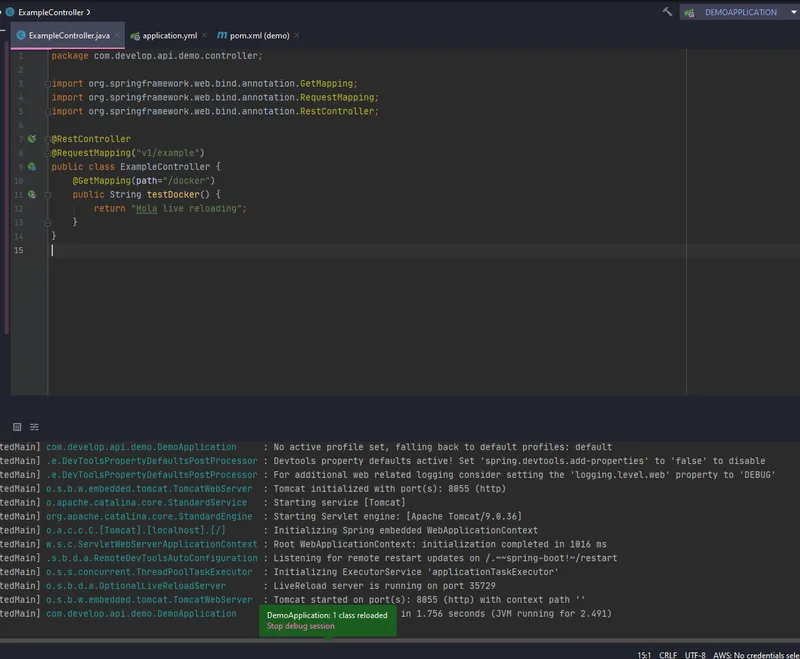Click the '1 class reloaded' notification balloon

328,620
